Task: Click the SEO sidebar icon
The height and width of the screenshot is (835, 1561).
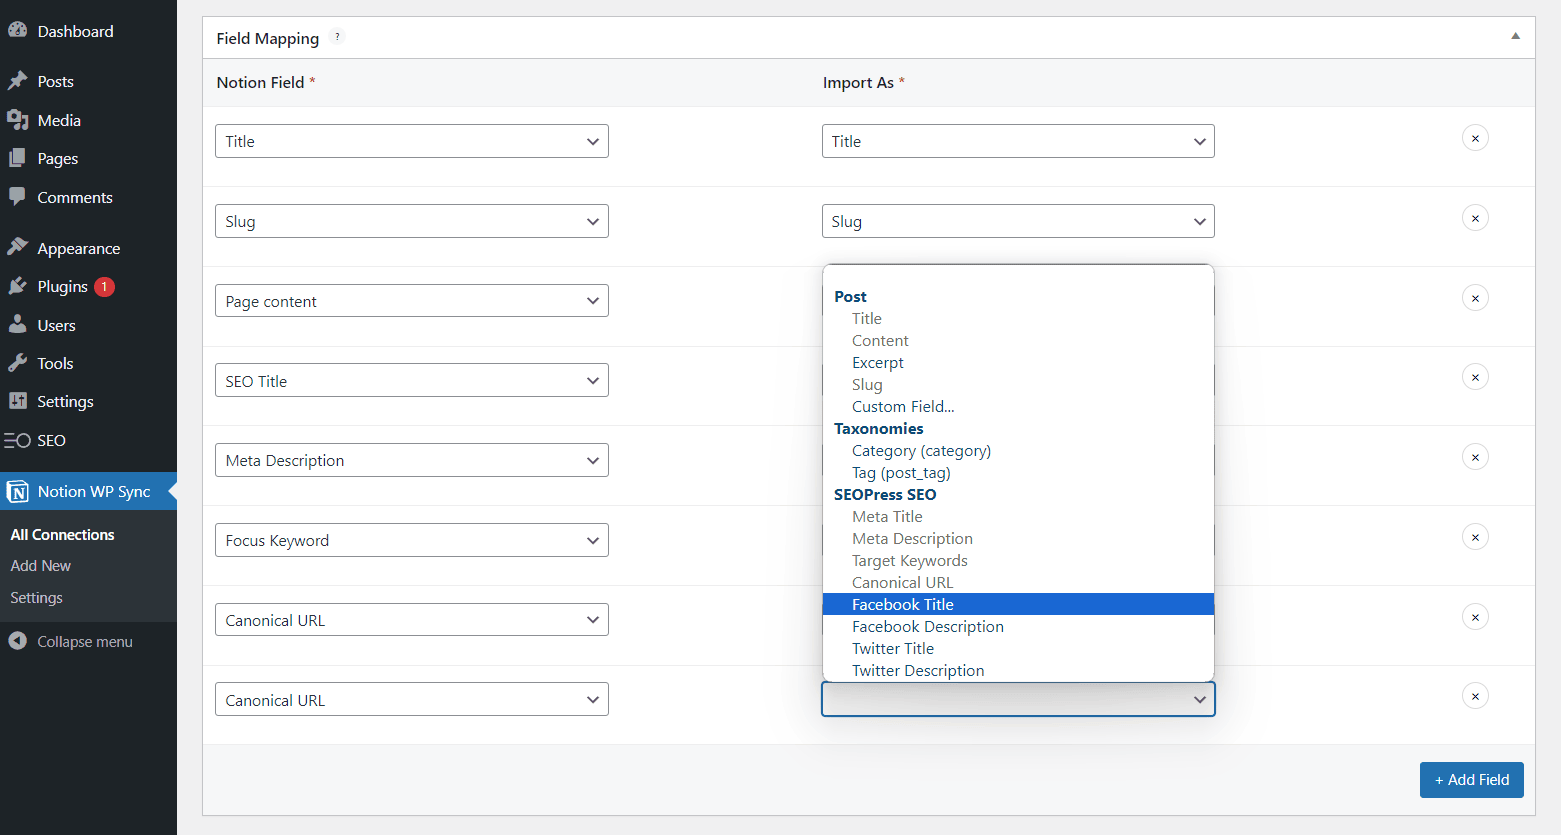Action: point(17,440)
